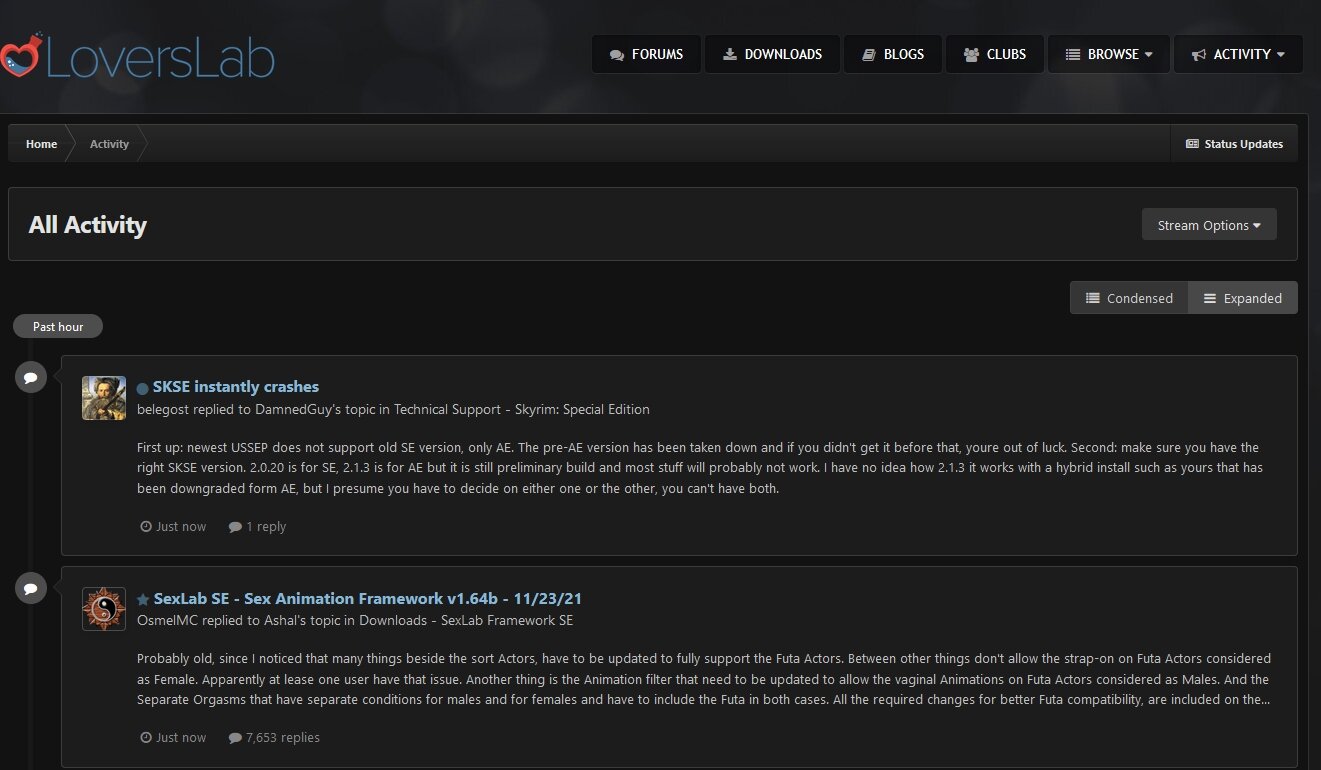Screen dimensions: 1321x770
Task: Open Downloads - SexLab Framework SE forum
Action: click(x=464, y=620)
